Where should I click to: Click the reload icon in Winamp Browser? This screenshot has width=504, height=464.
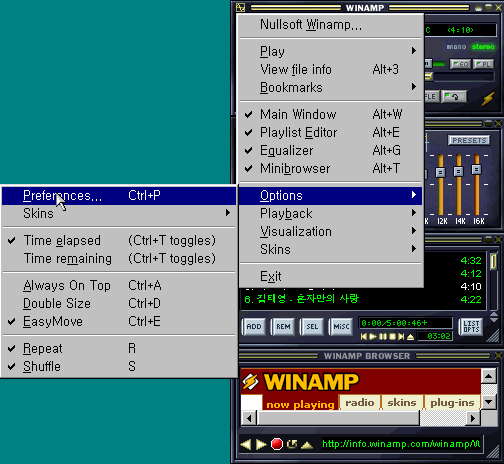pyautogui.click(x=292, y=444)
